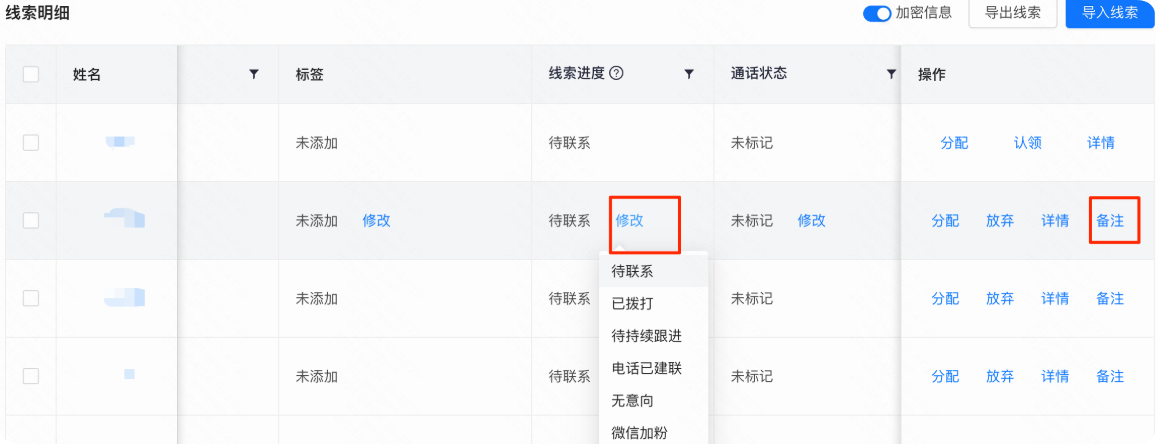Open 详情 of the second row
The width and height of the screenshot is (1156, 444).
point(1055,220)
